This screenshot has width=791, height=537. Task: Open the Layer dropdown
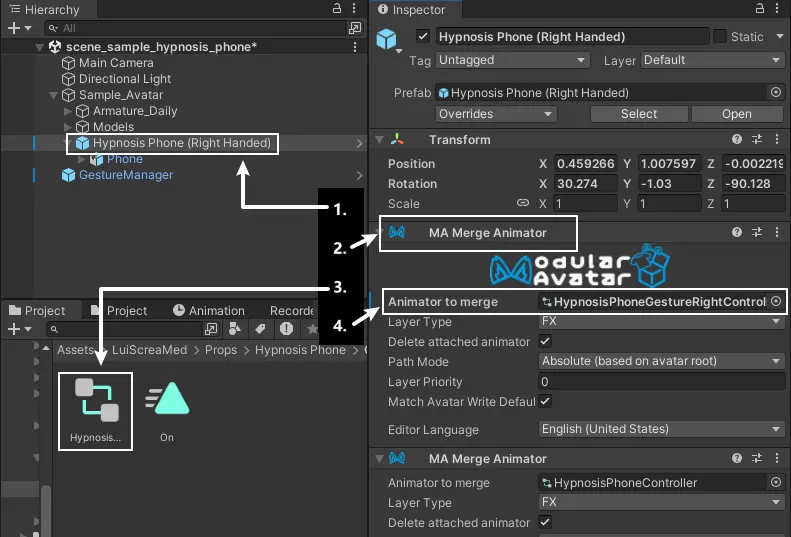point(712,60)
